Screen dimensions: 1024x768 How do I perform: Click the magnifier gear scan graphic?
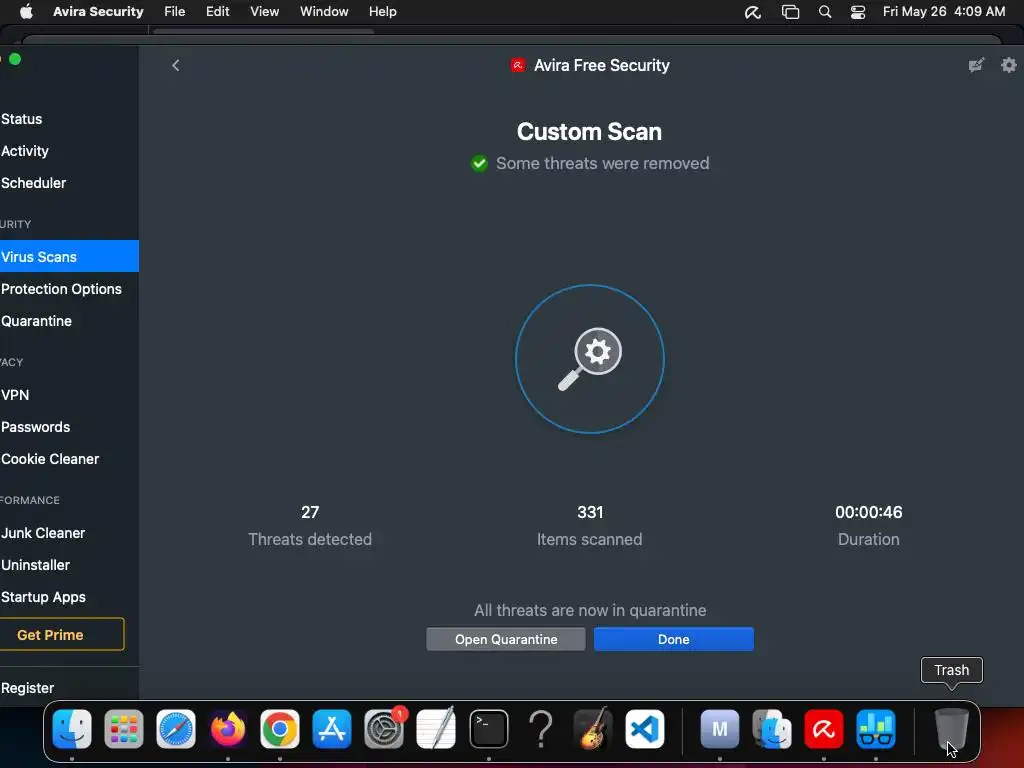[x=590, y=359]
